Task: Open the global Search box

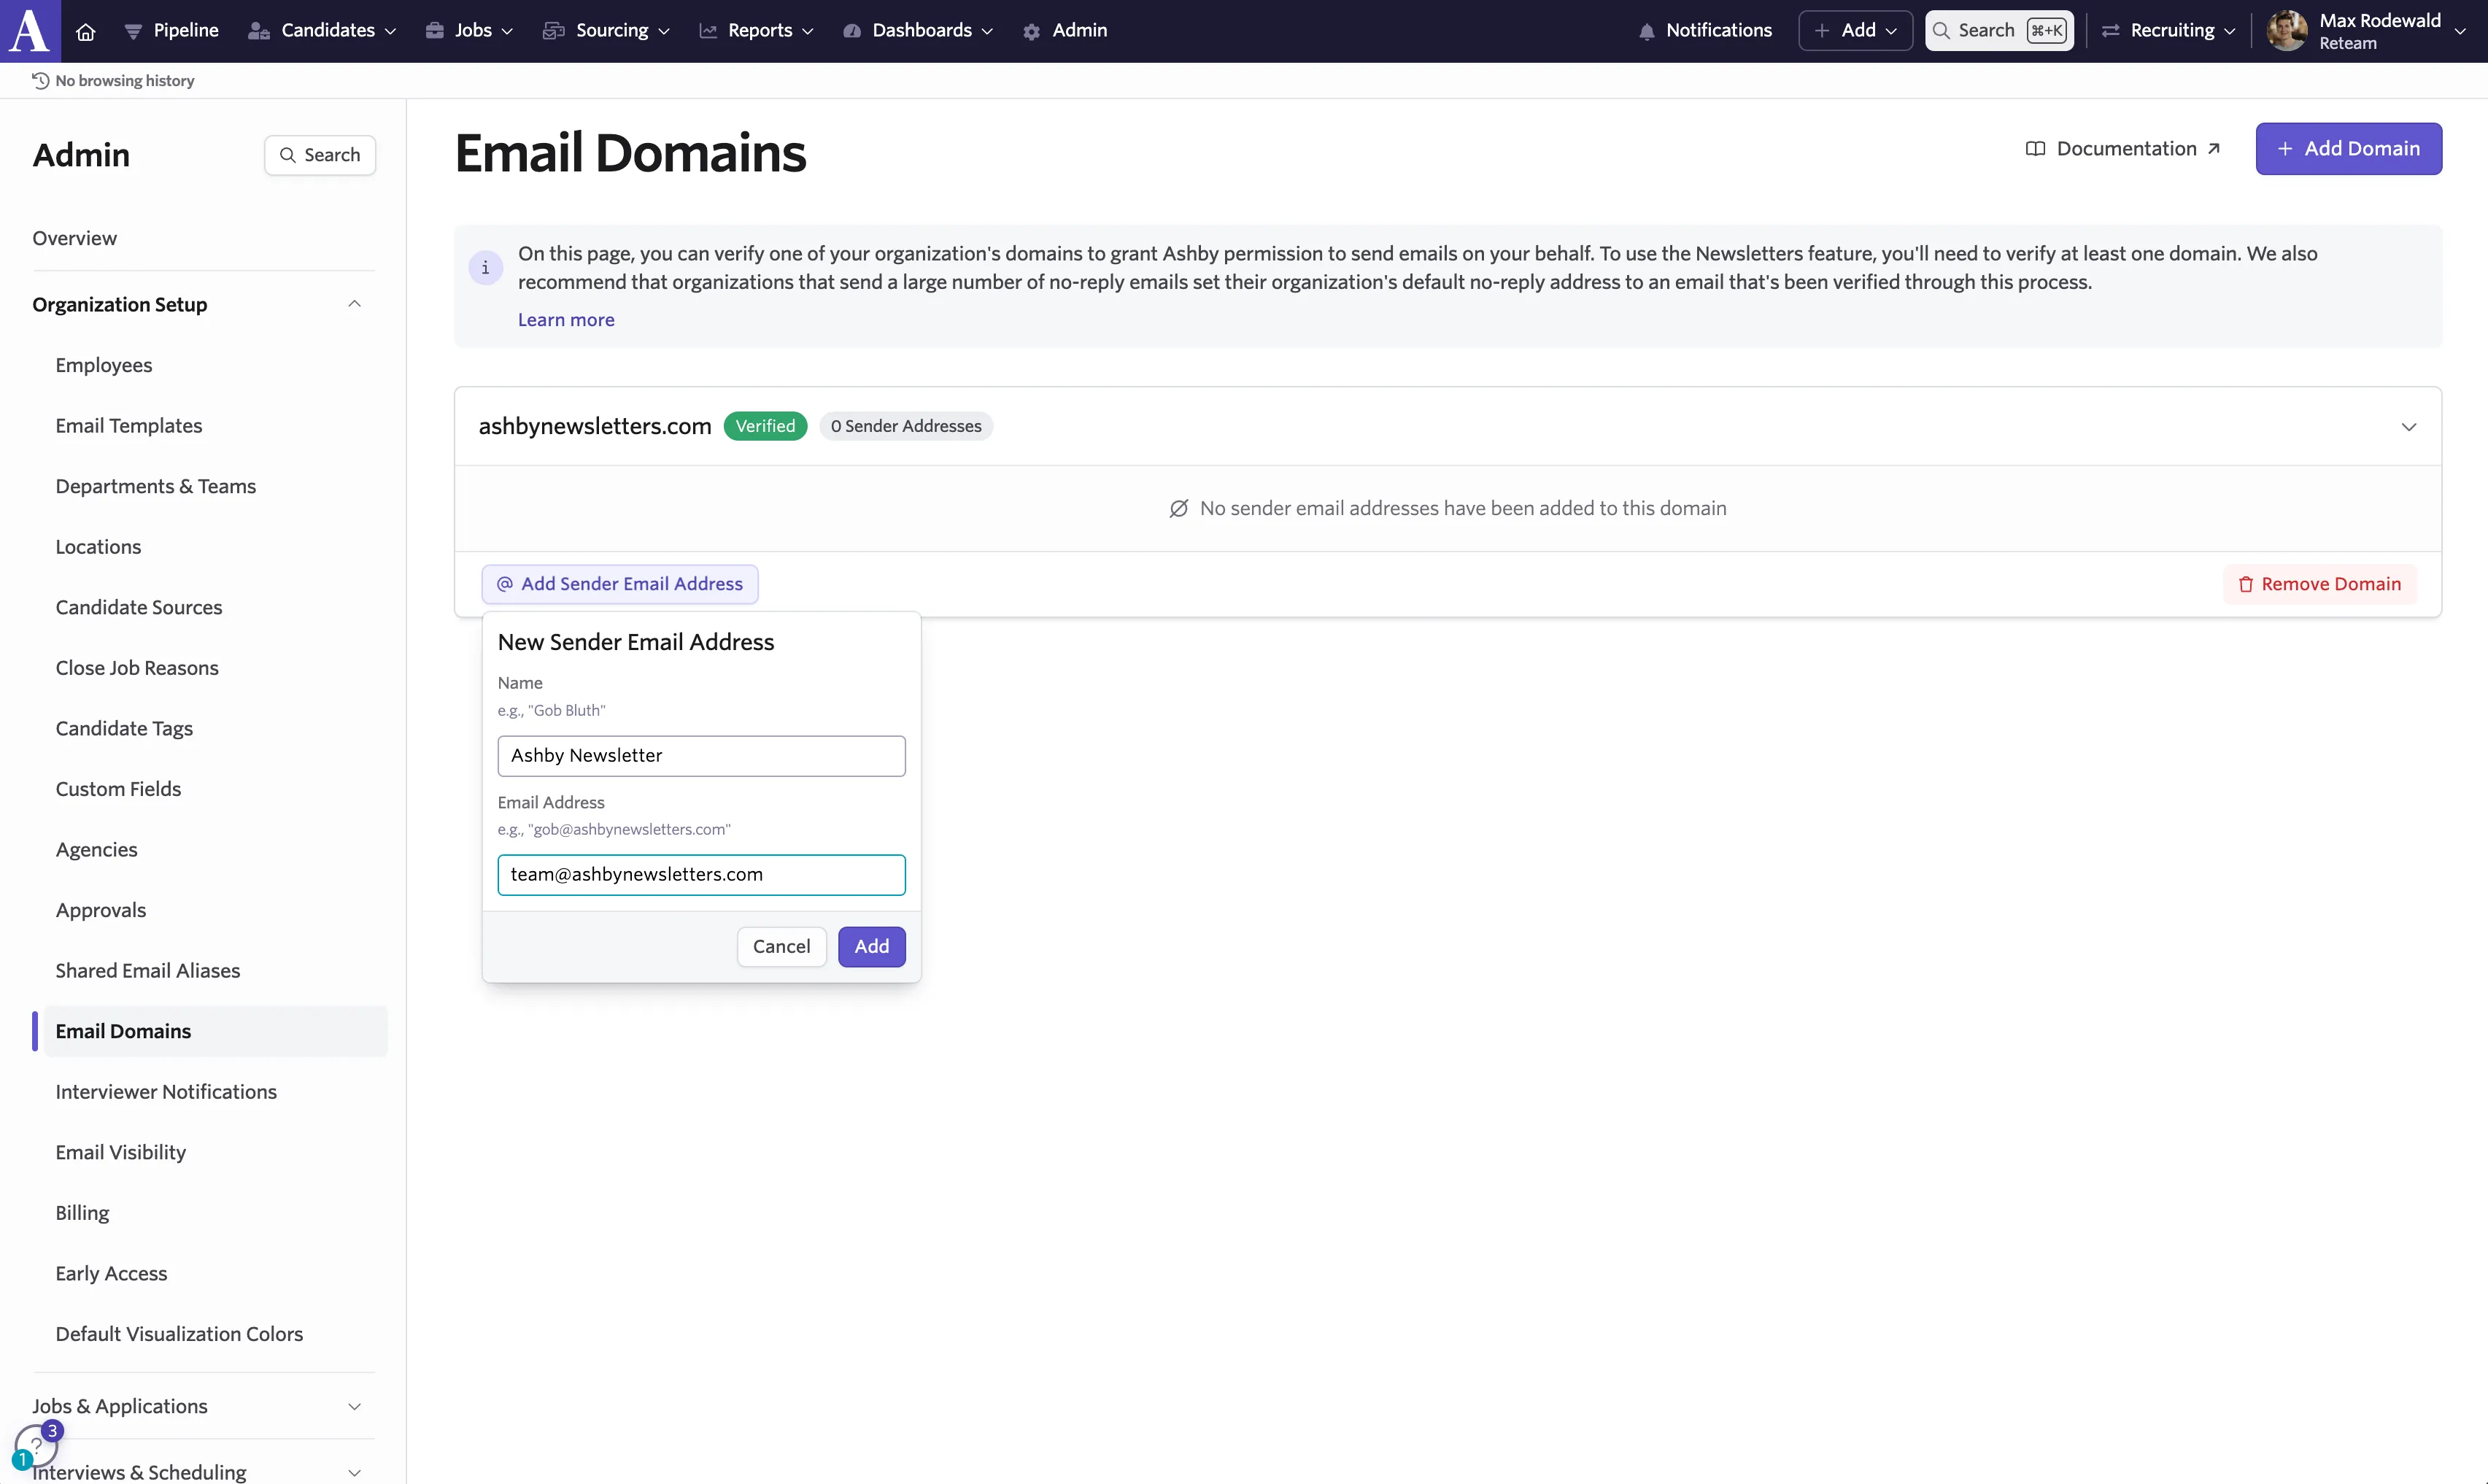Action: [1999, 31]
